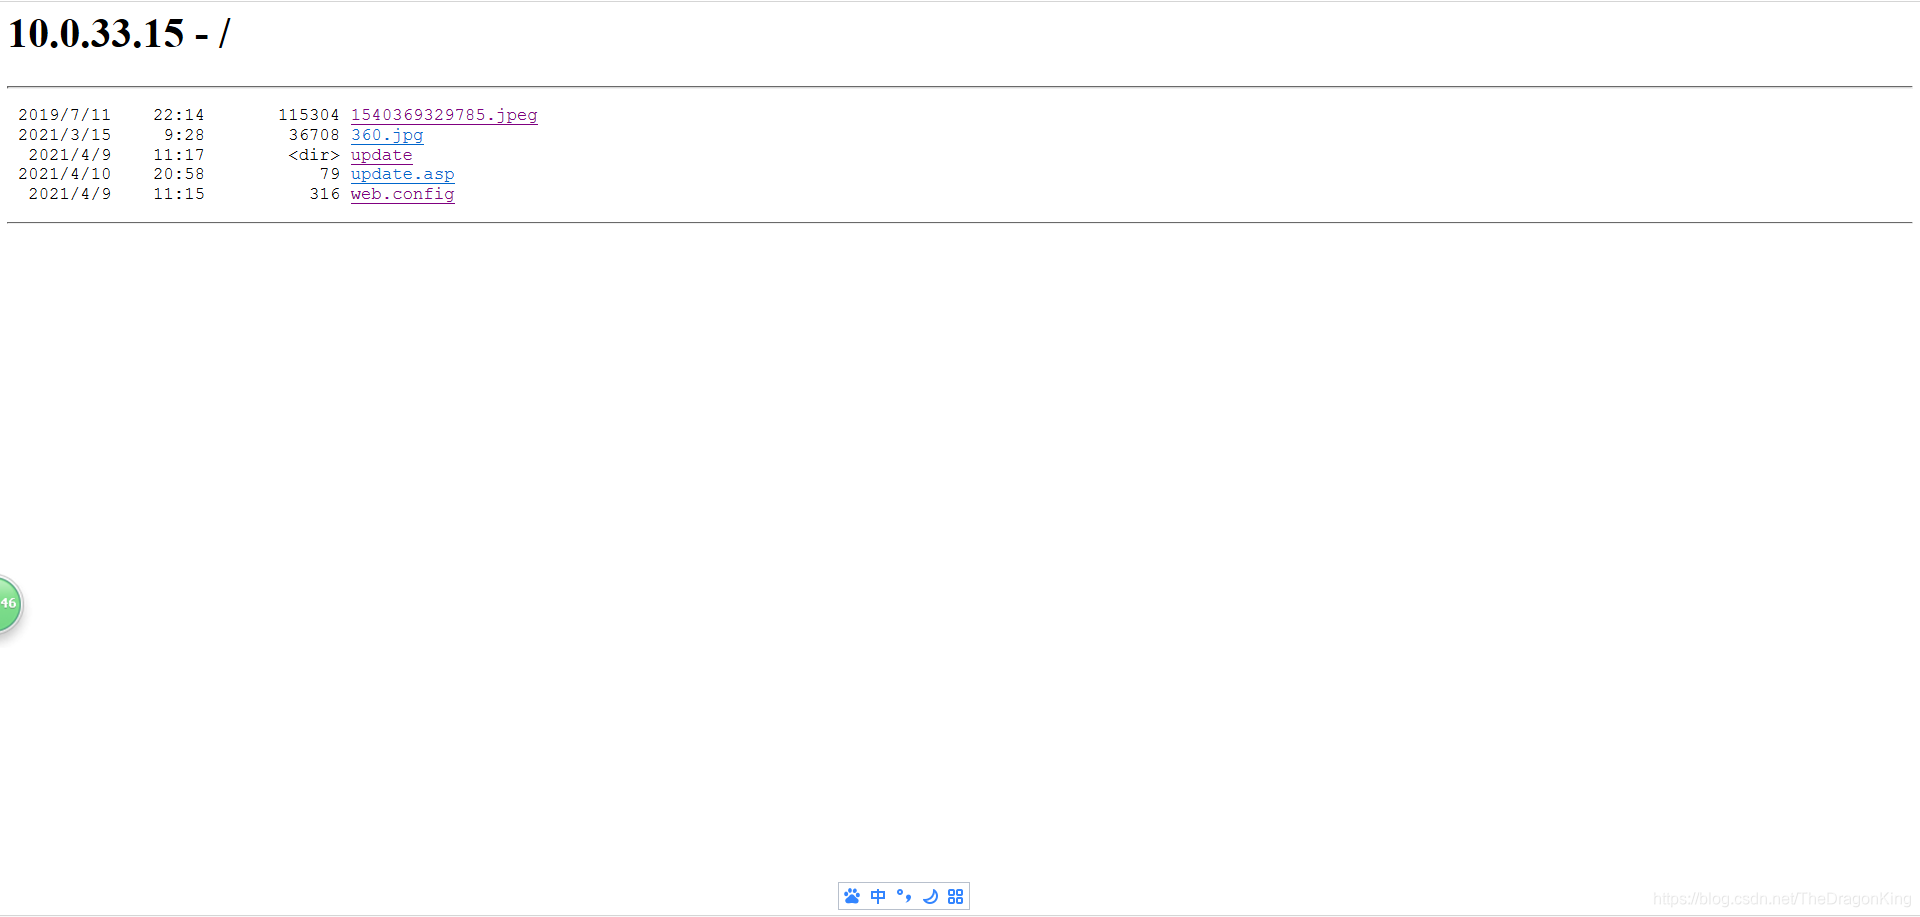Click the 2021/4/9 date in update directory row
This screenshot has height=917, width=1920.
(70, 155)
